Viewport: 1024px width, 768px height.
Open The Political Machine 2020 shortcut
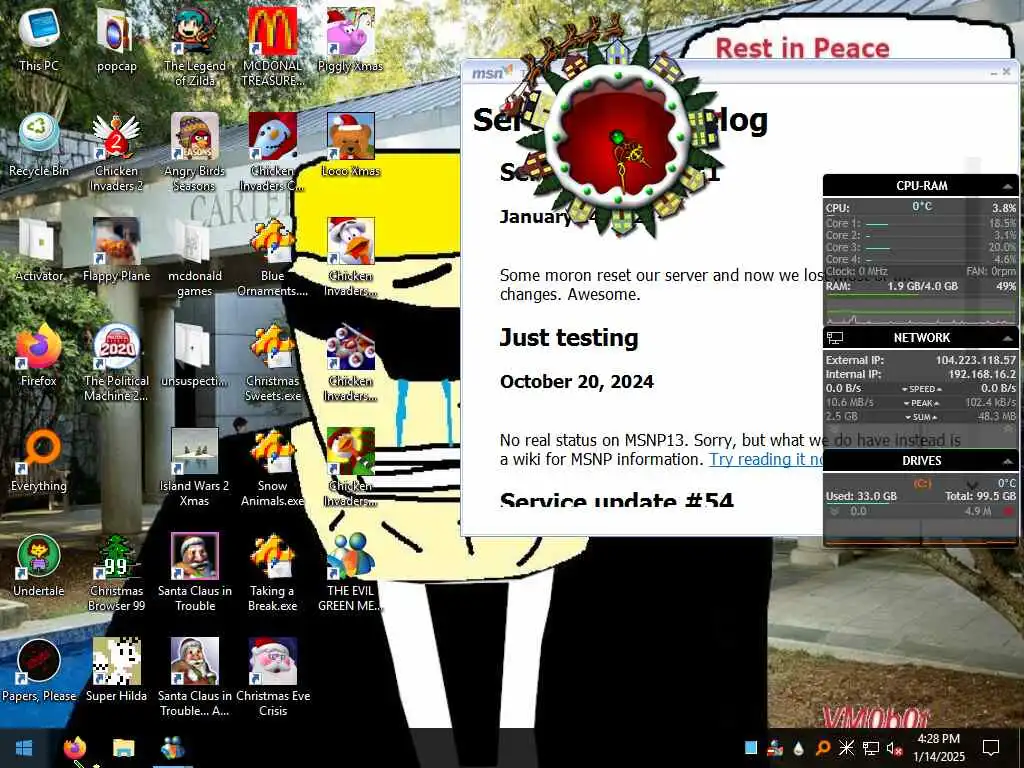coord(116,362)
